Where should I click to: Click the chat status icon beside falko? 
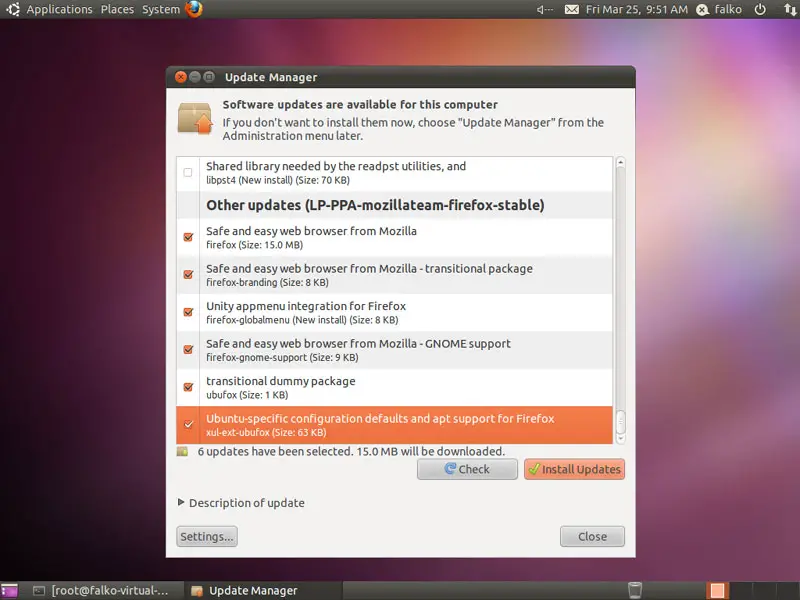click(x=703, y=9)
